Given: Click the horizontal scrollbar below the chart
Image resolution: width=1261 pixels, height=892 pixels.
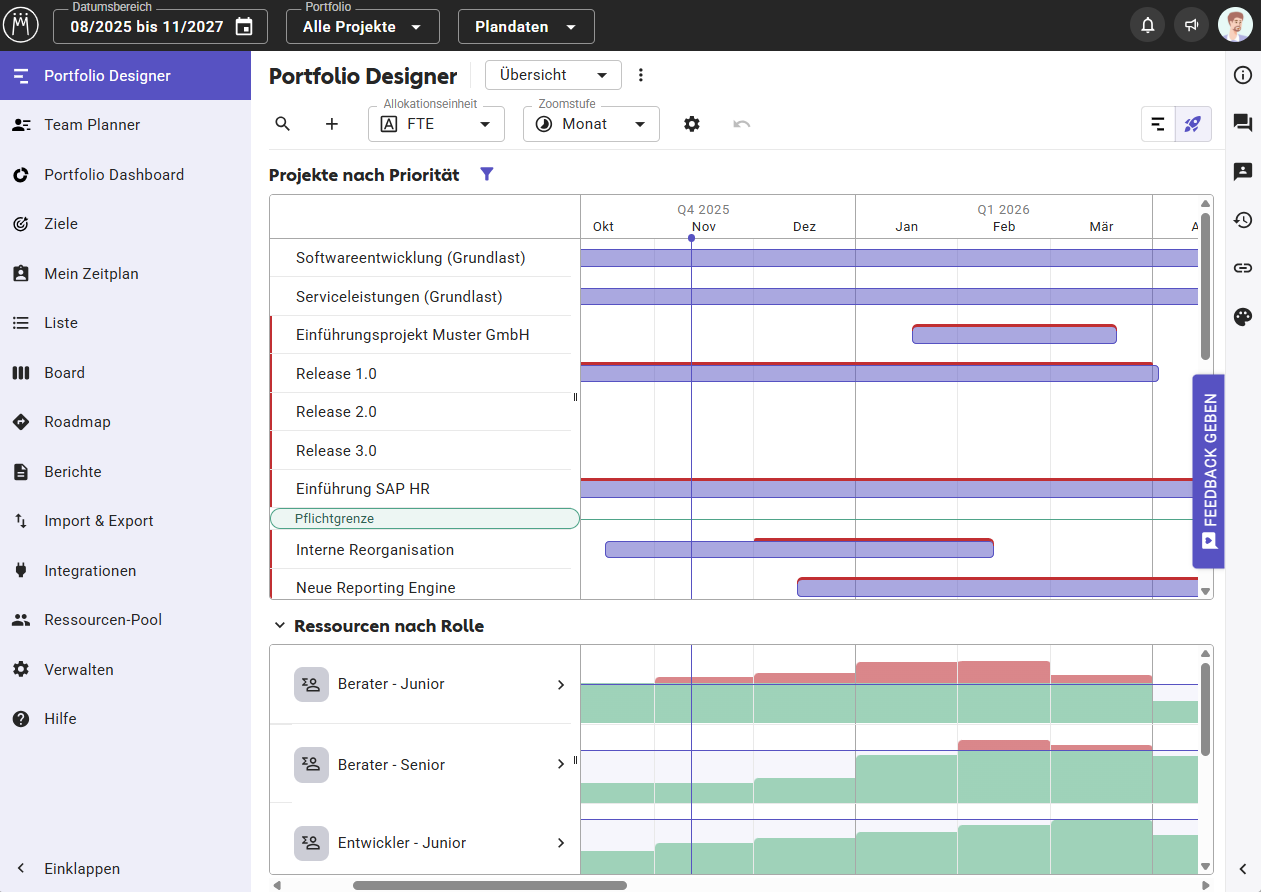Looking at the screenshot, I should pyautogui.click(x=490, y=885).
